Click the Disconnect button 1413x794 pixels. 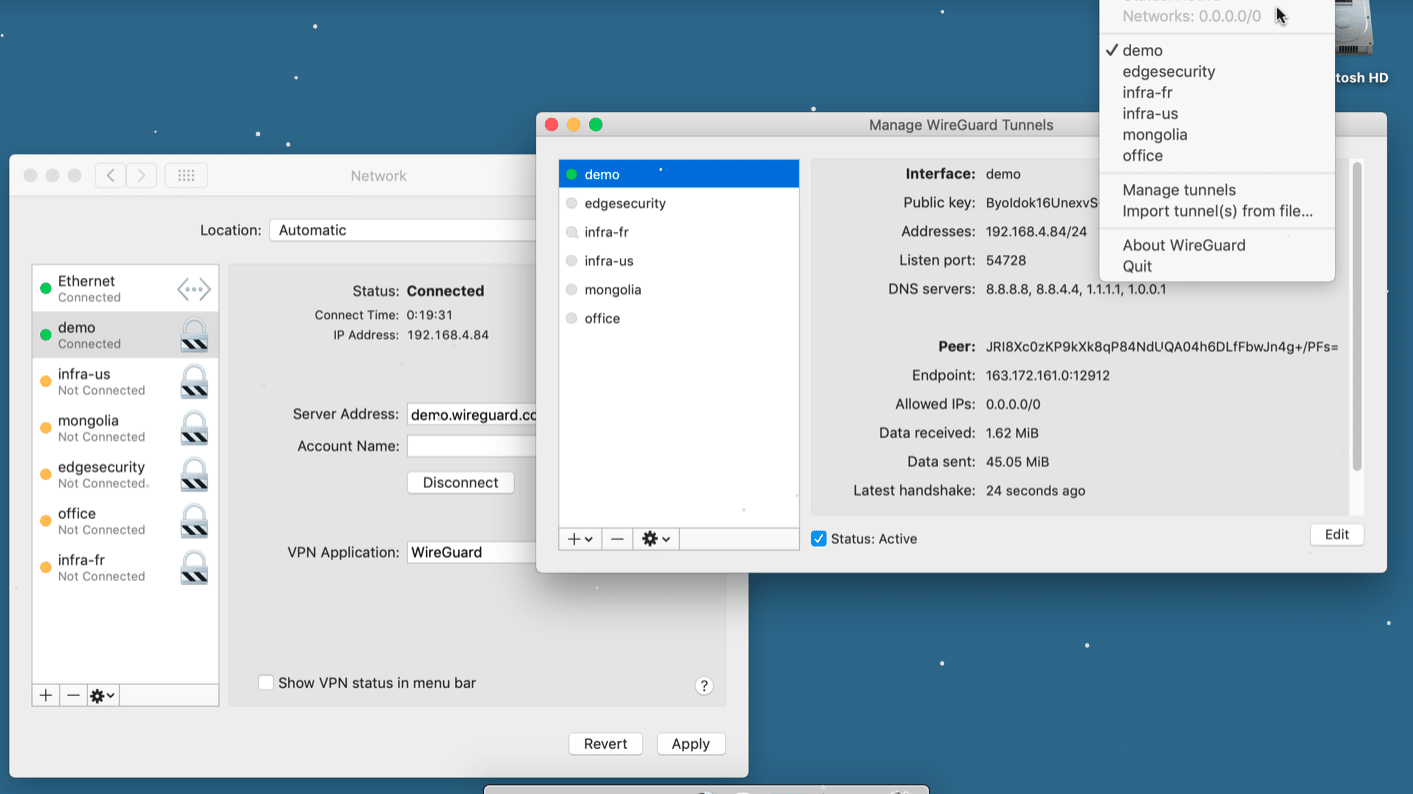pyautogui.click(x=460, y=482)
